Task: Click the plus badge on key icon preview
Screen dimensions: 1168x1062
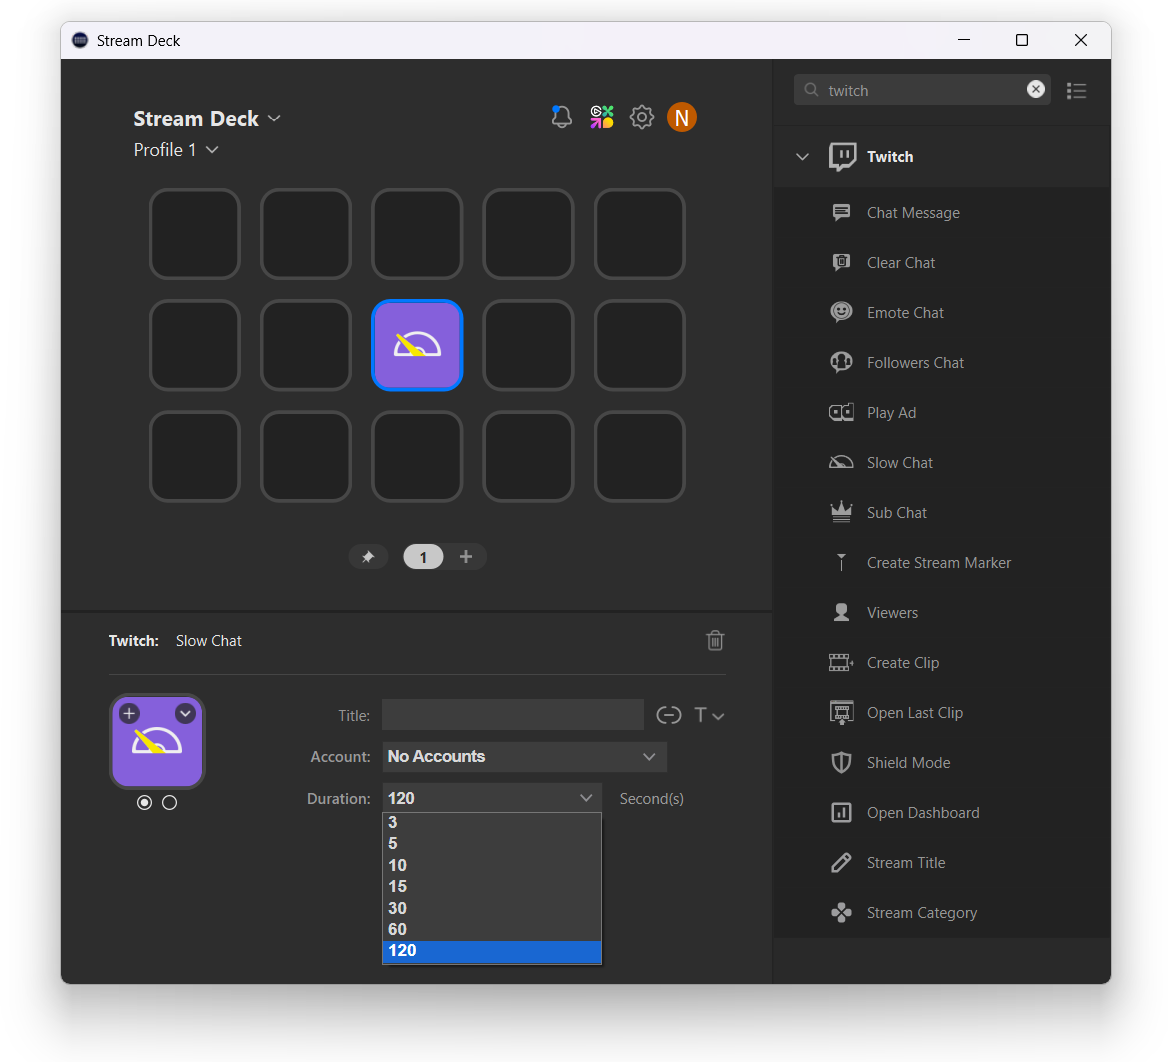Action: (129, 713)
